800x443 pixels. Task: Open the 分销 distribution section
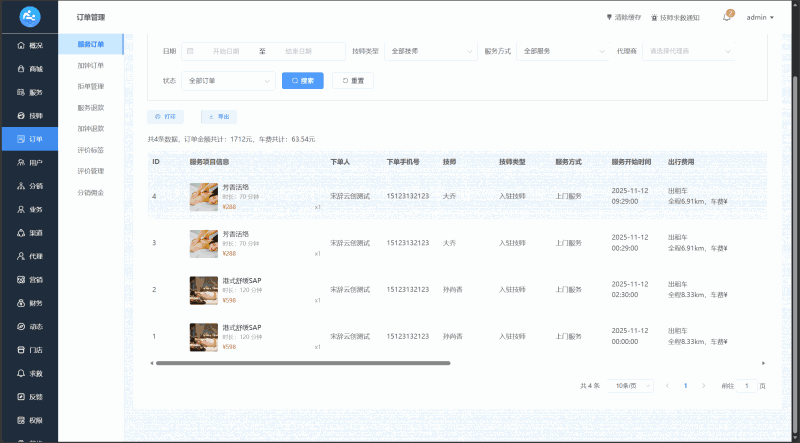(30, 186)
